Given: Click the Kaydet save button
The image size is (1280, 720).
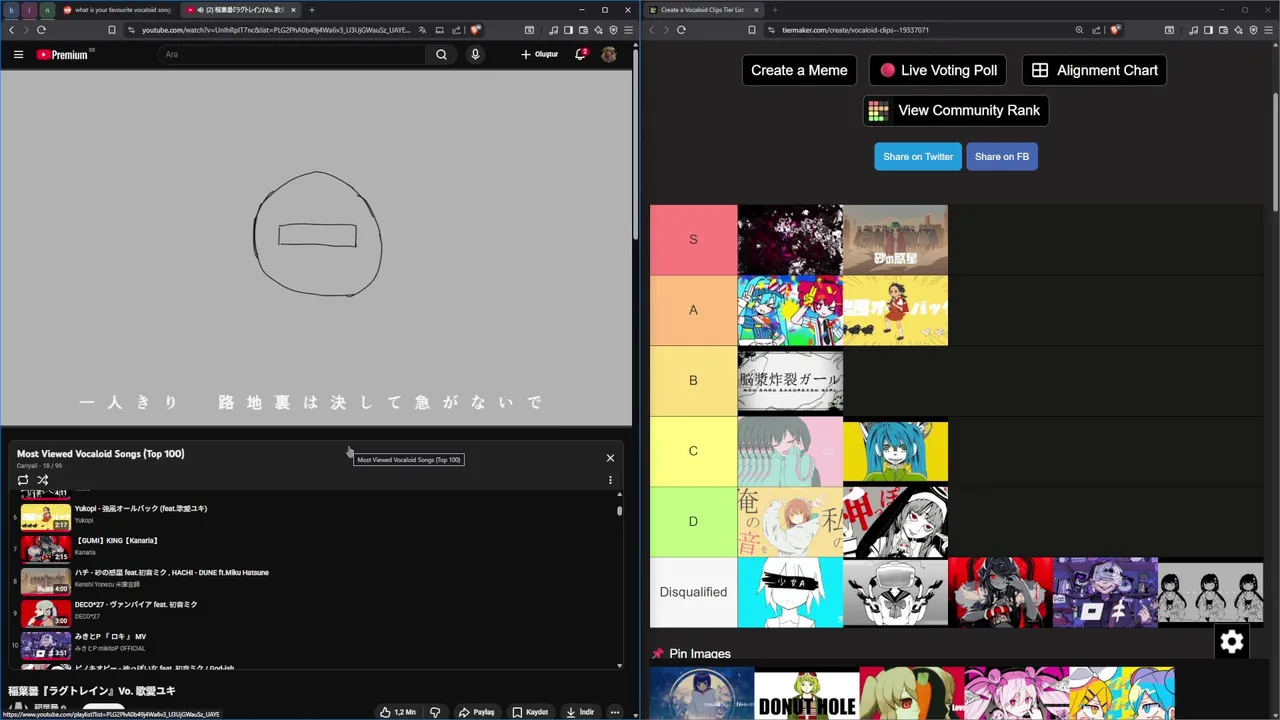Looking at the screenshot, I should point(530,712).
